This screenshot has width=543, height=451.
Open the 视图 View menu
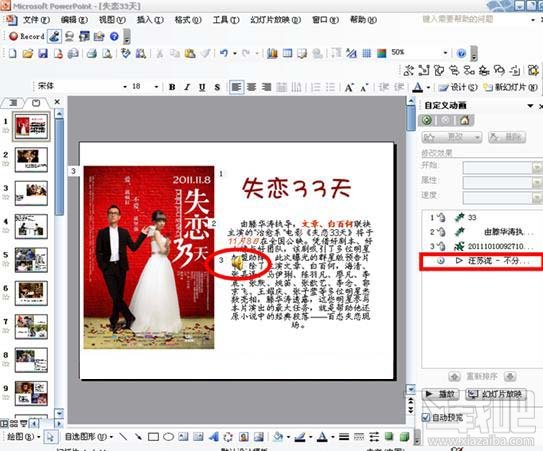pyautogui.click(x=112, y=20)
